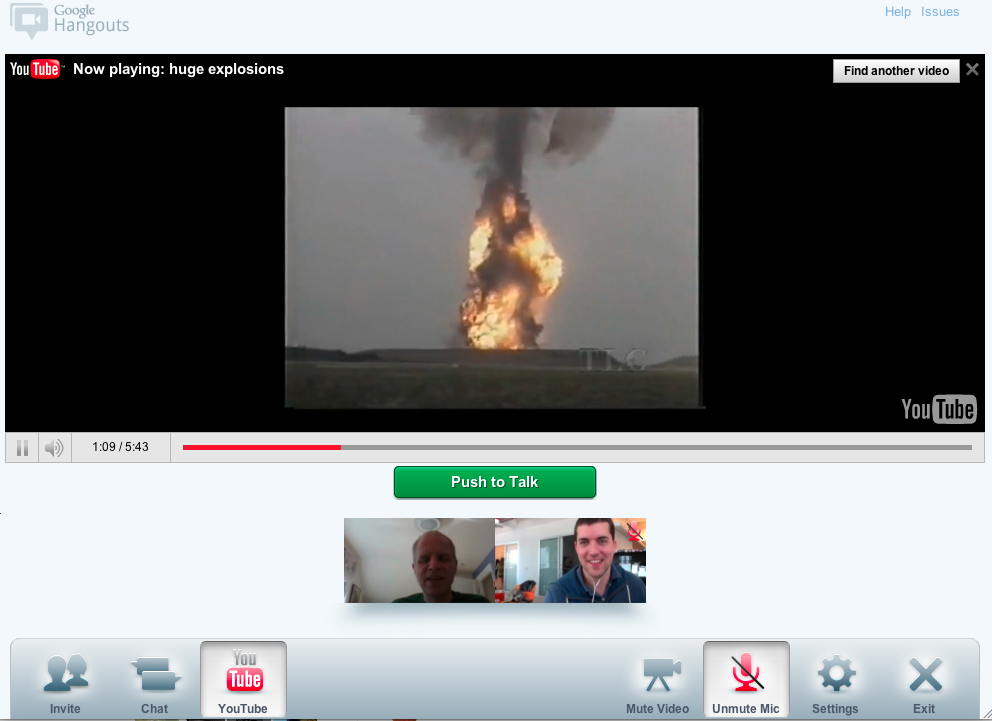
Task: Pause the YouTube video
Action: tap(22, 447)
